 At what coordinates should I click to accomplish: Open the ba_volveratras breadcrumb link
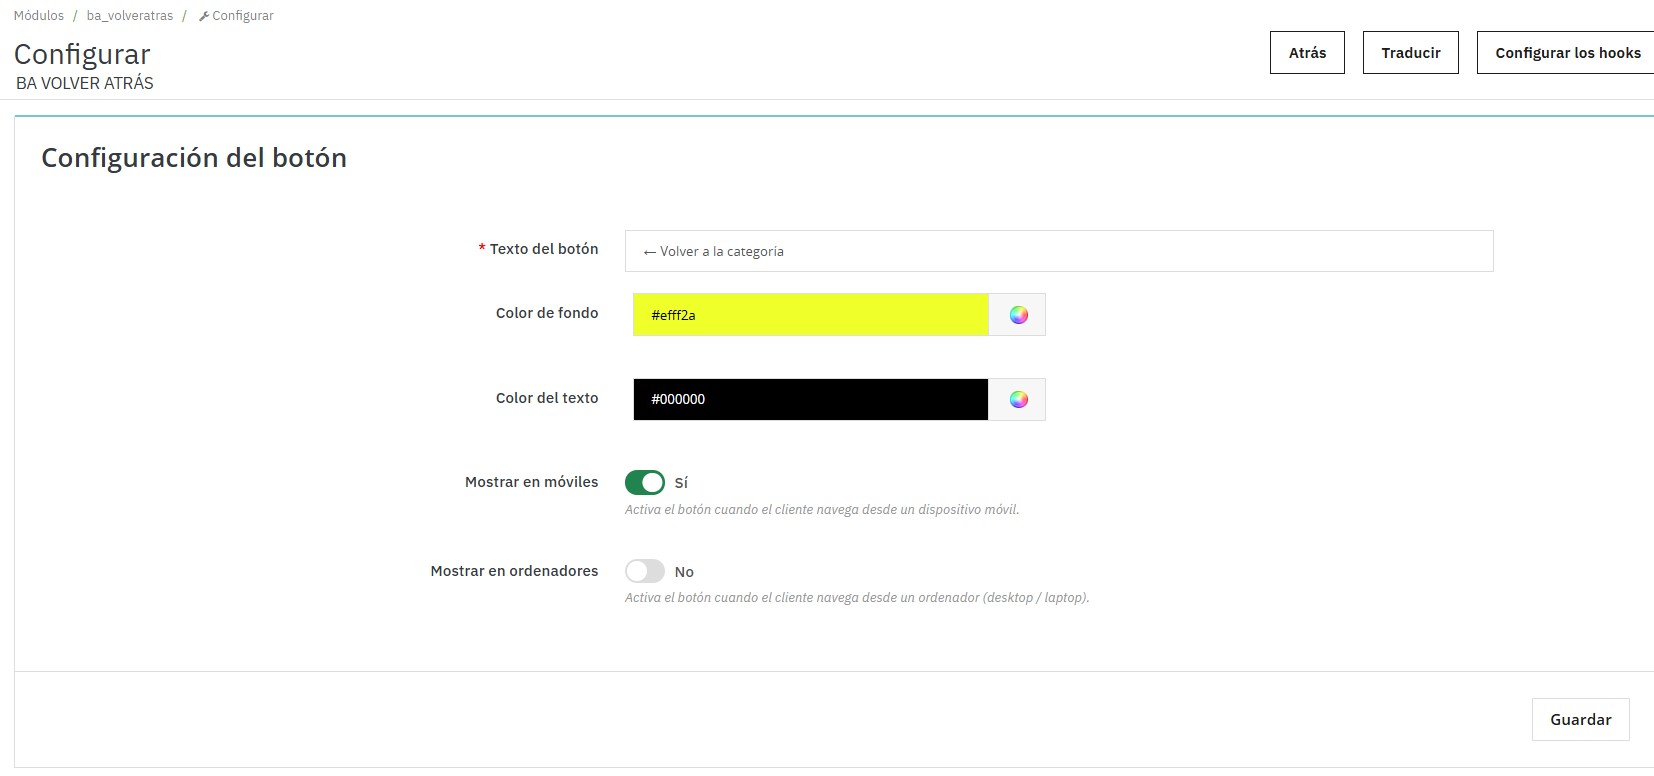click(130, 16)
